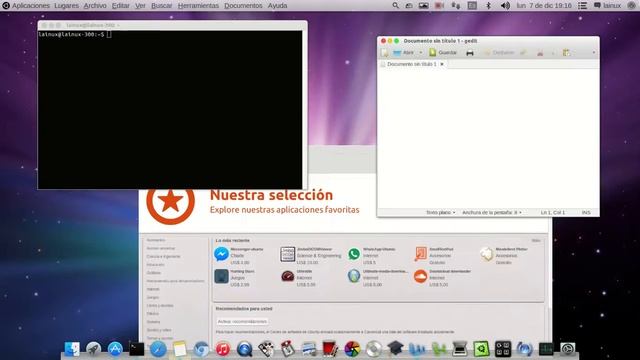Click 'Activar recomendaciones' in Software Center
Screen dimensions: 640x360
coord(242,322)
